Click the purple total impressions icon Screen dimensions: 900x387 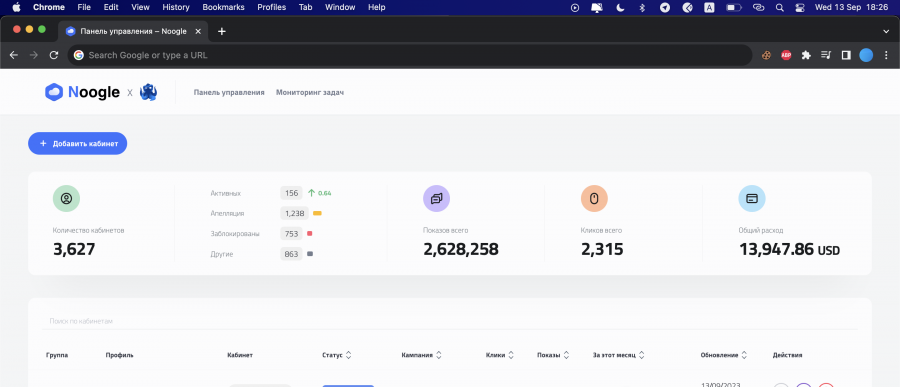[x=436, y=198]
